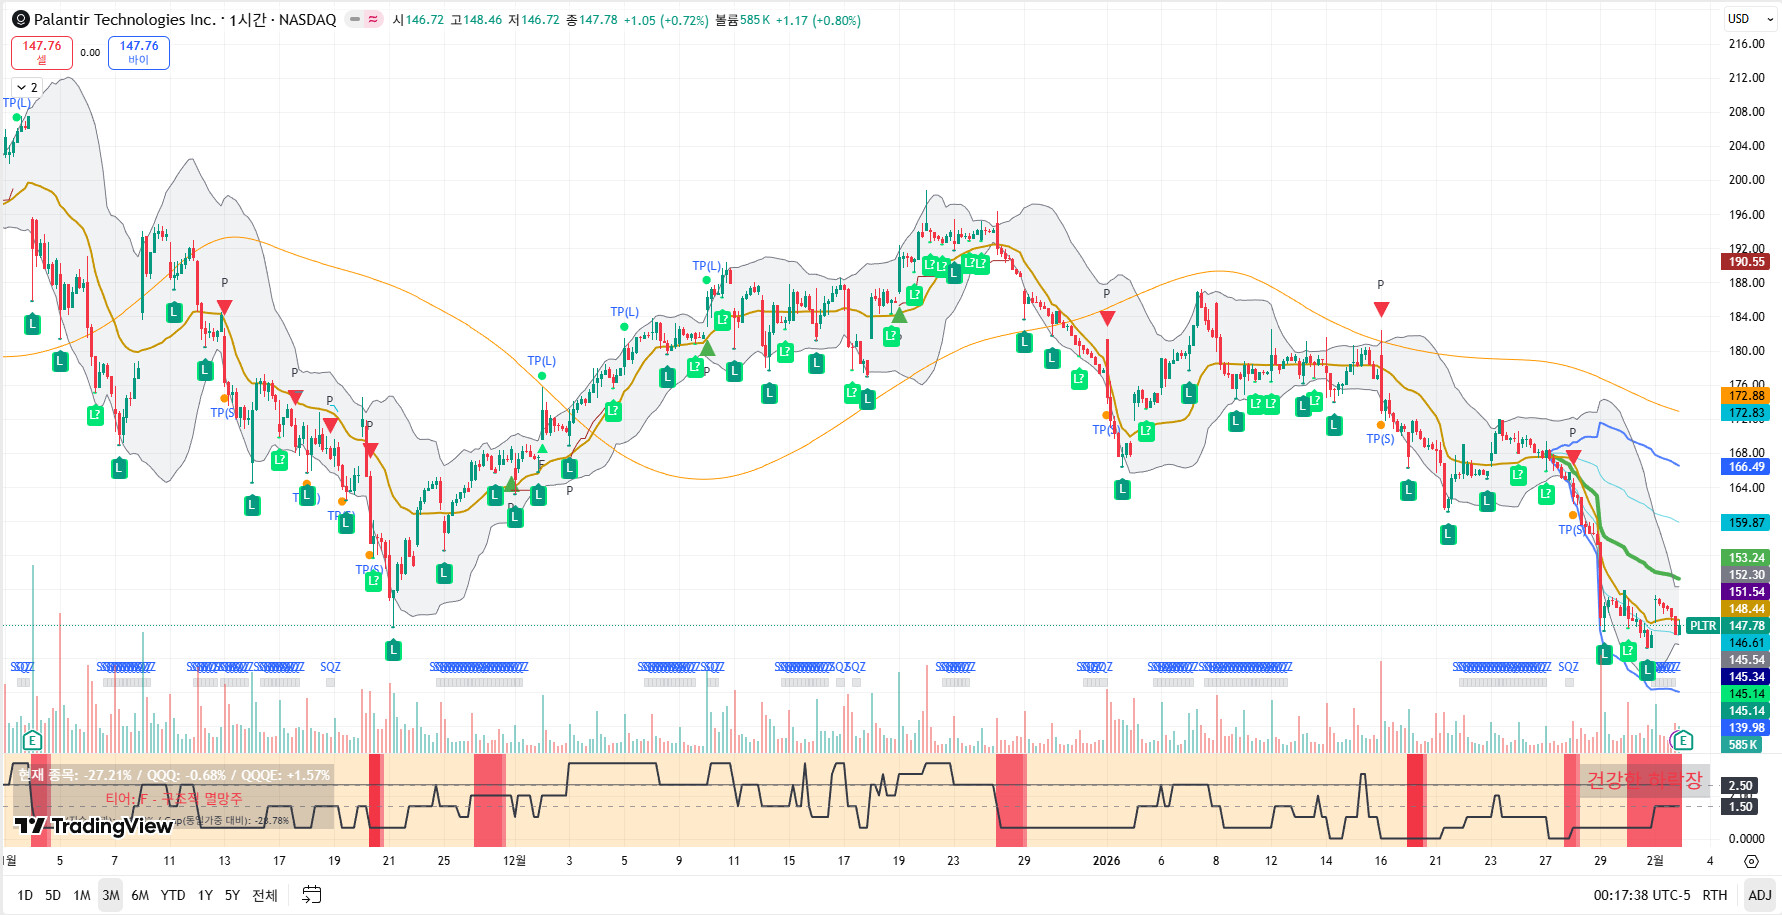Switch to the 1M time range
The width and height of the screenshot is (1782, 915).
(x=82, y=895)
